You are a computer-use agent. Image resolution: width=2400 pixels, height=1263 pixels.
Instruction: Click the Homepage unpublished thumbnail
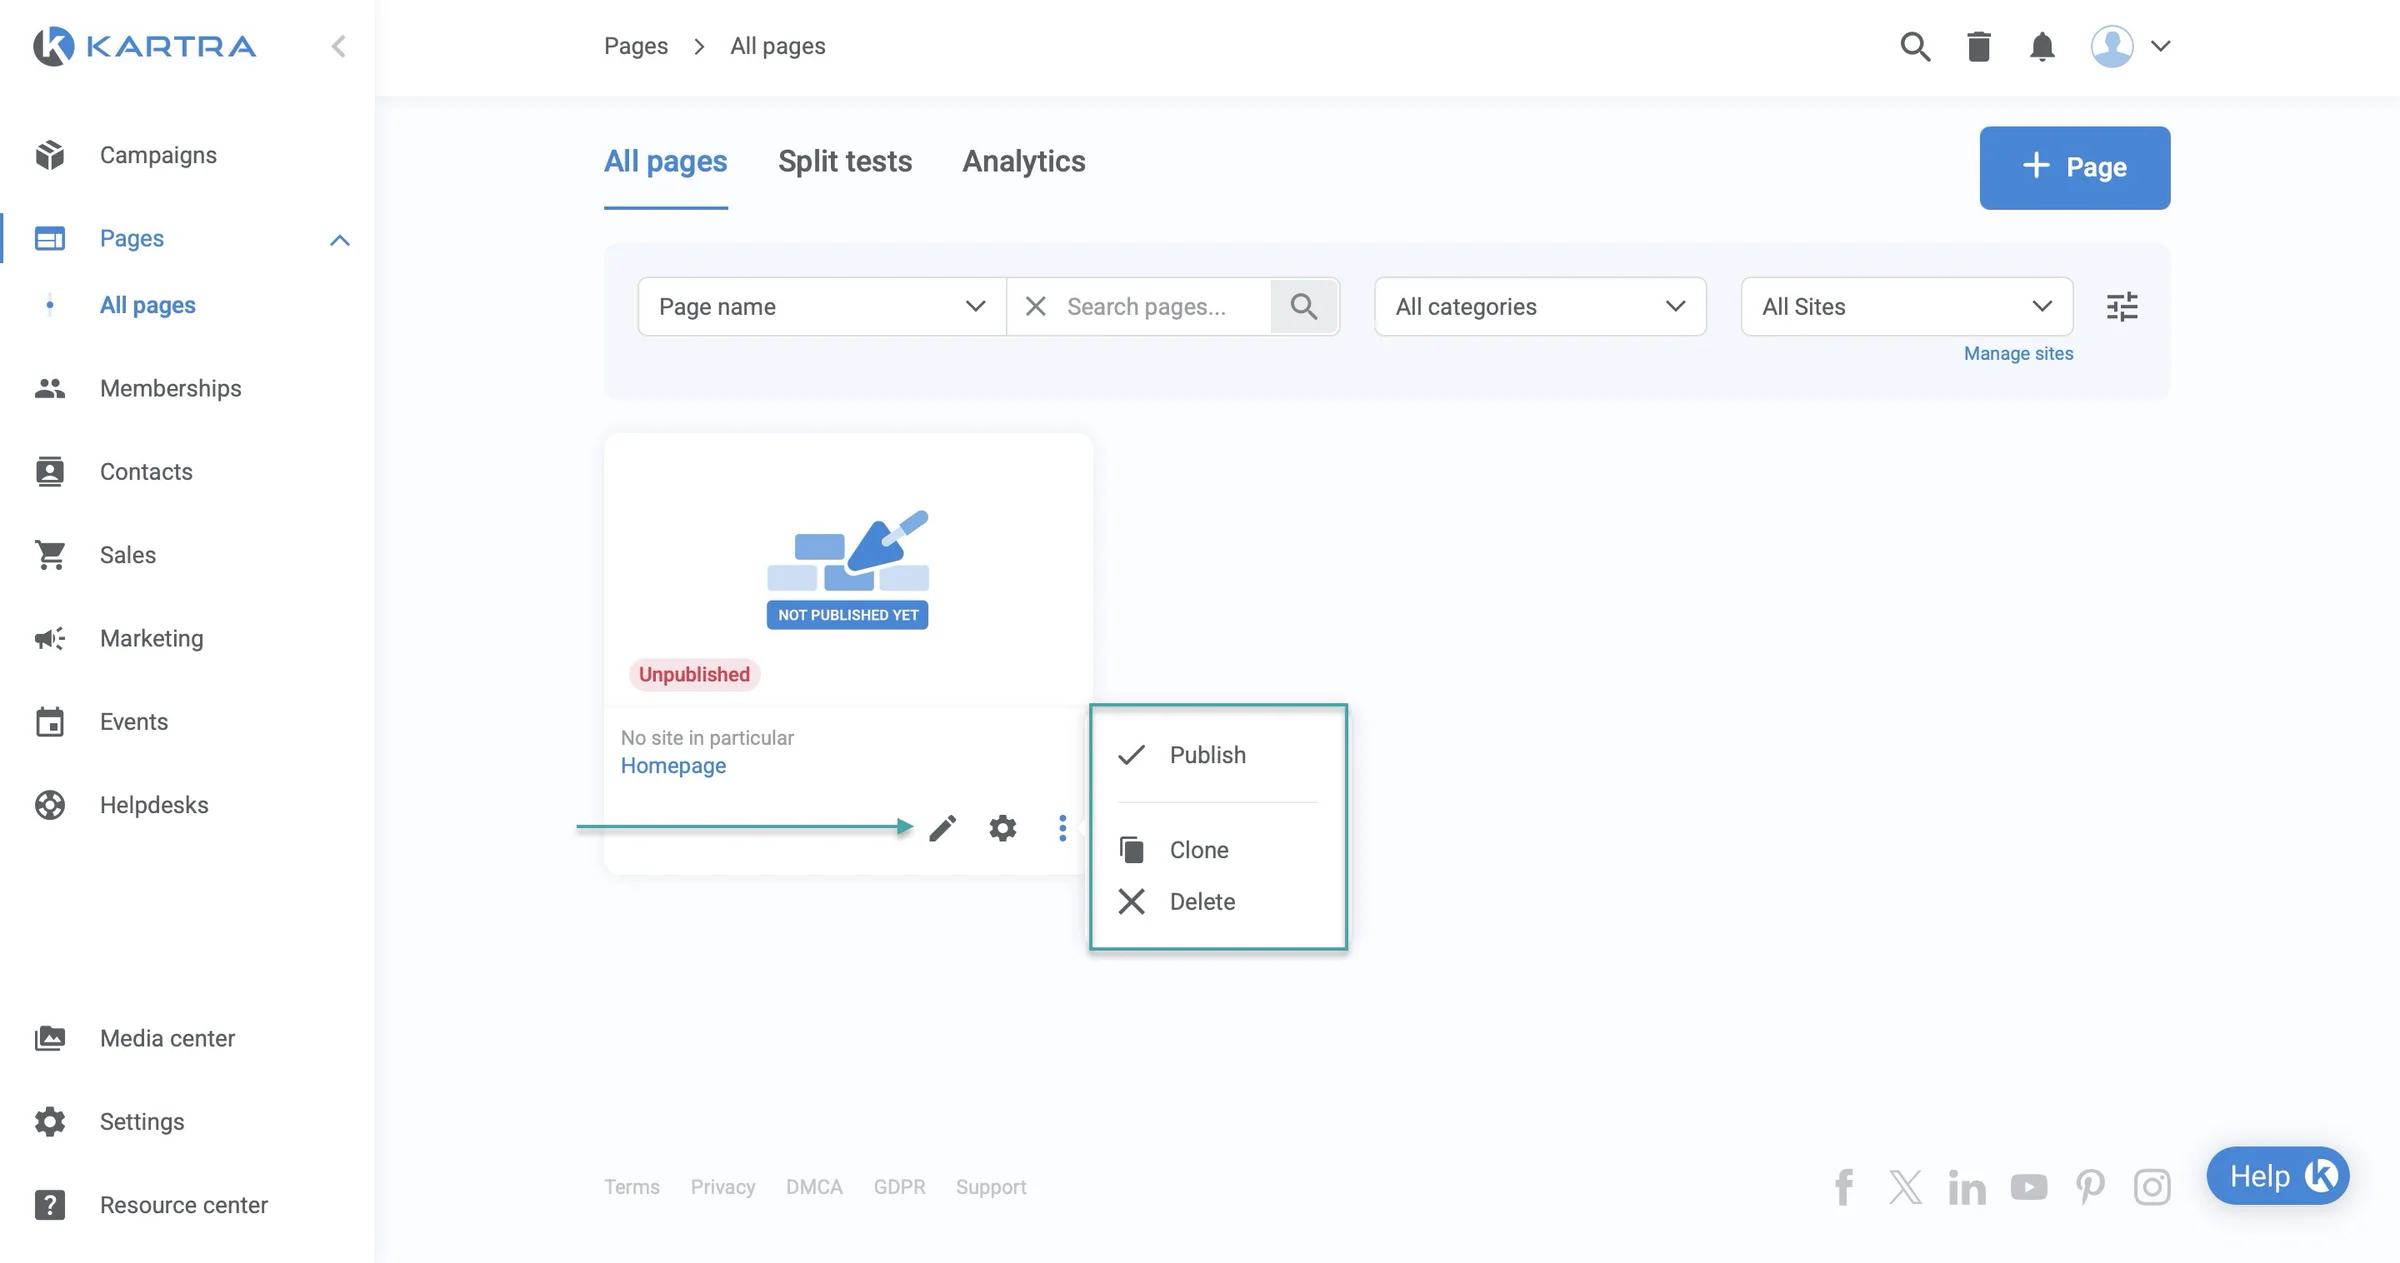848,570
